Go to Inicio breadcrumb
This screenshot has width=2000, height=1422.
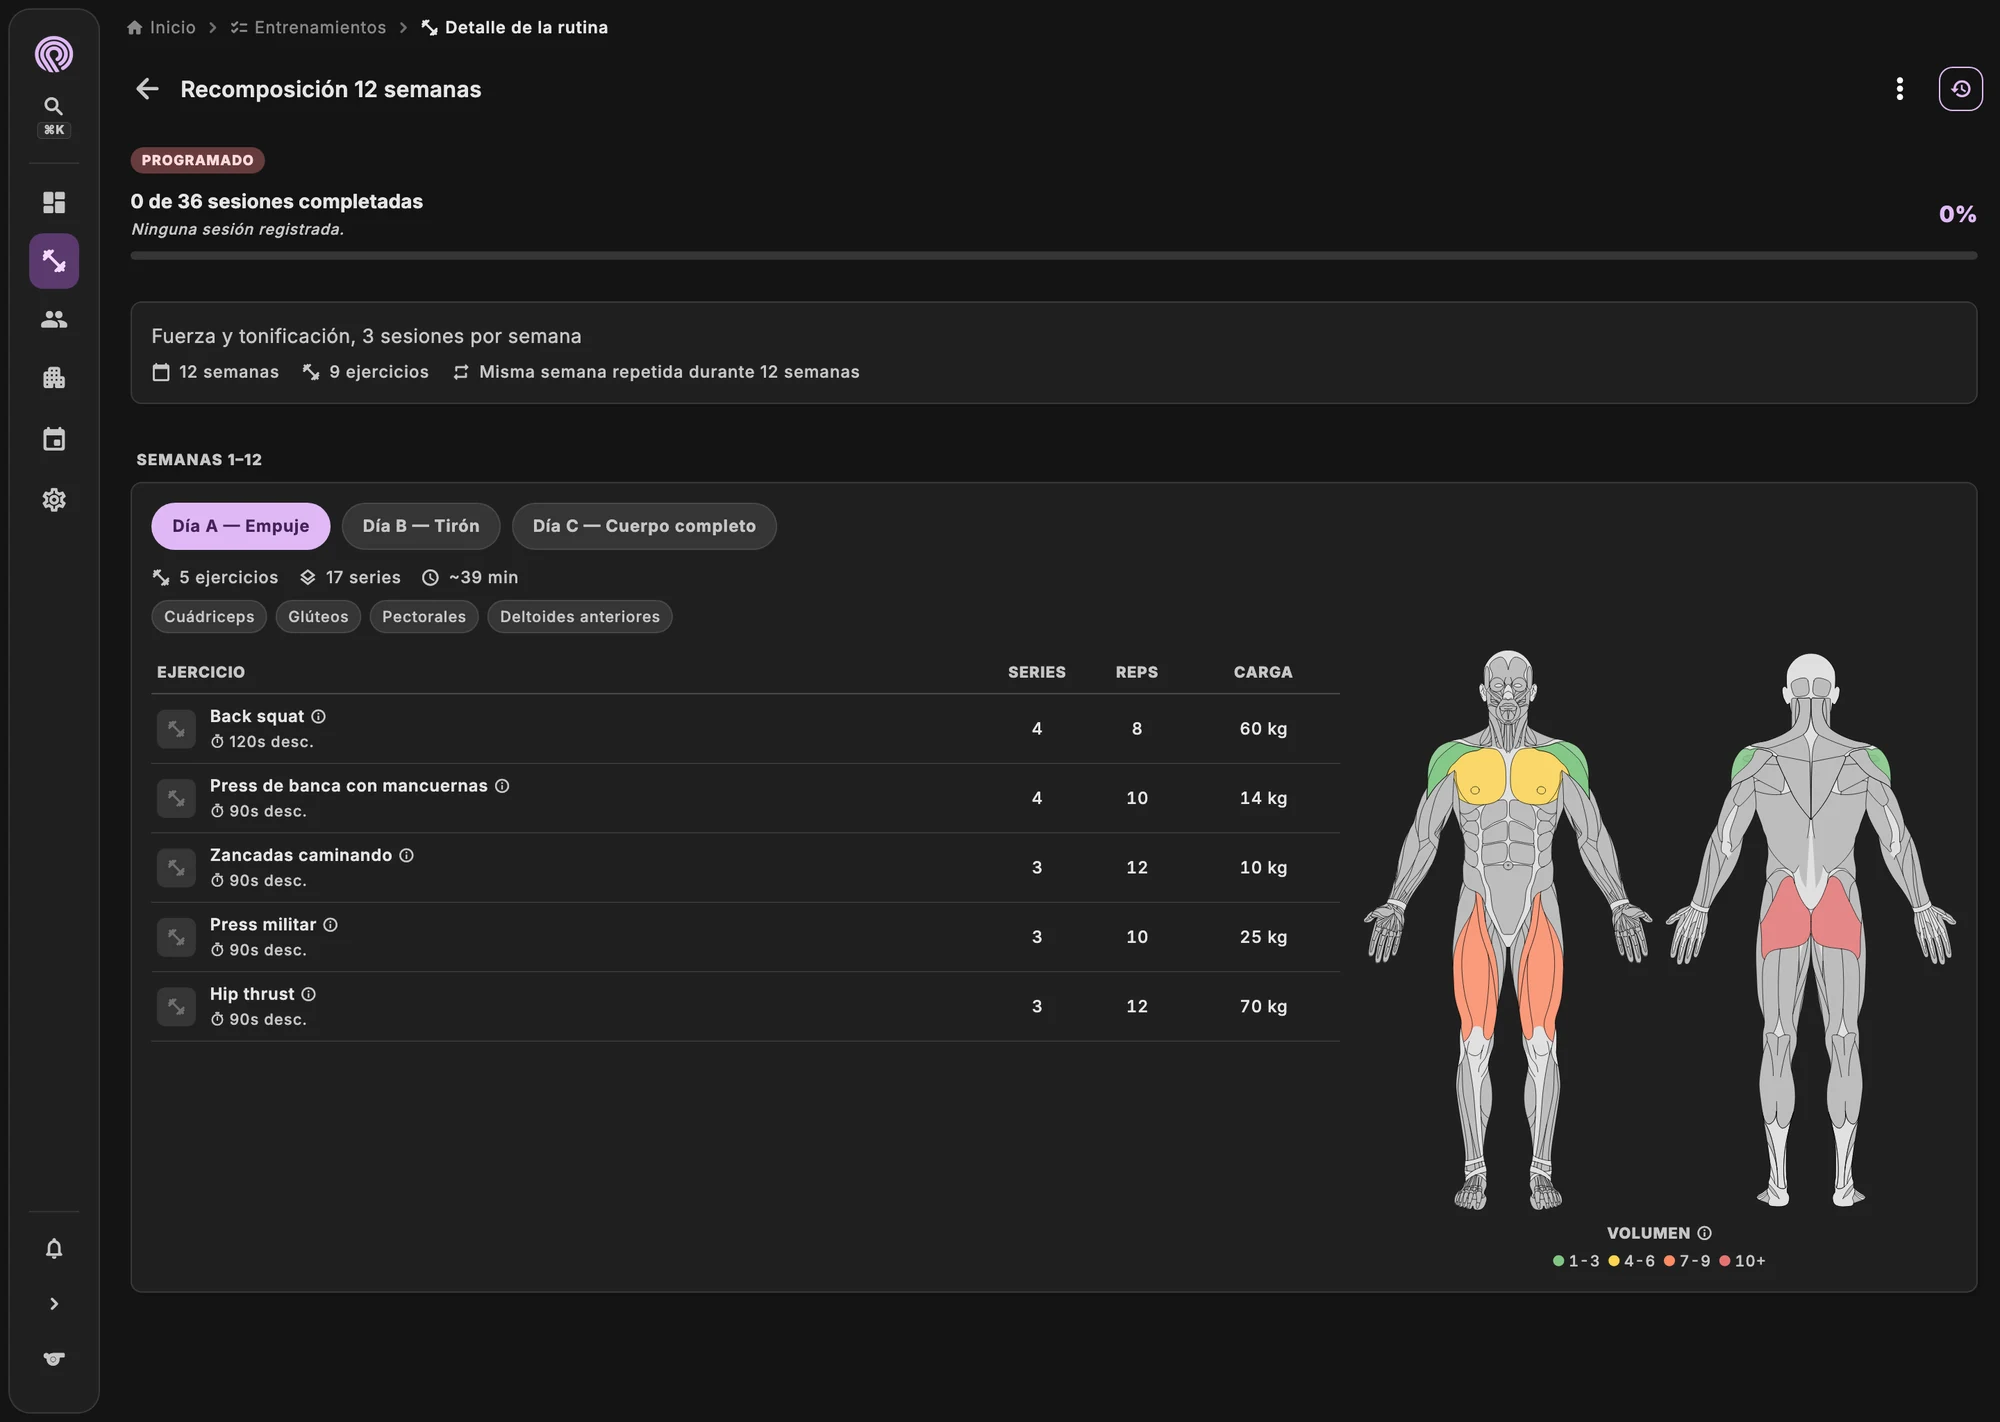[x=161, y=27]
